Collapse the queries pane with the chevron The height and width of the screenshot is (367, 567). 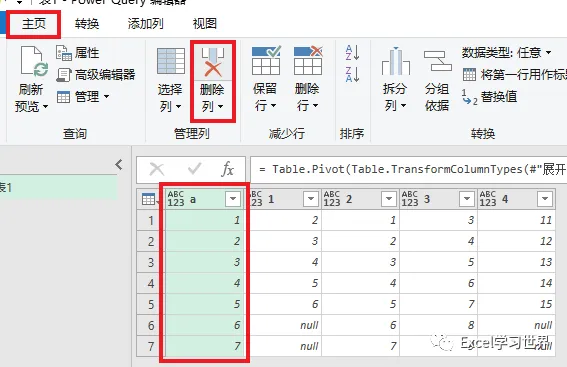tap(119, 165)
